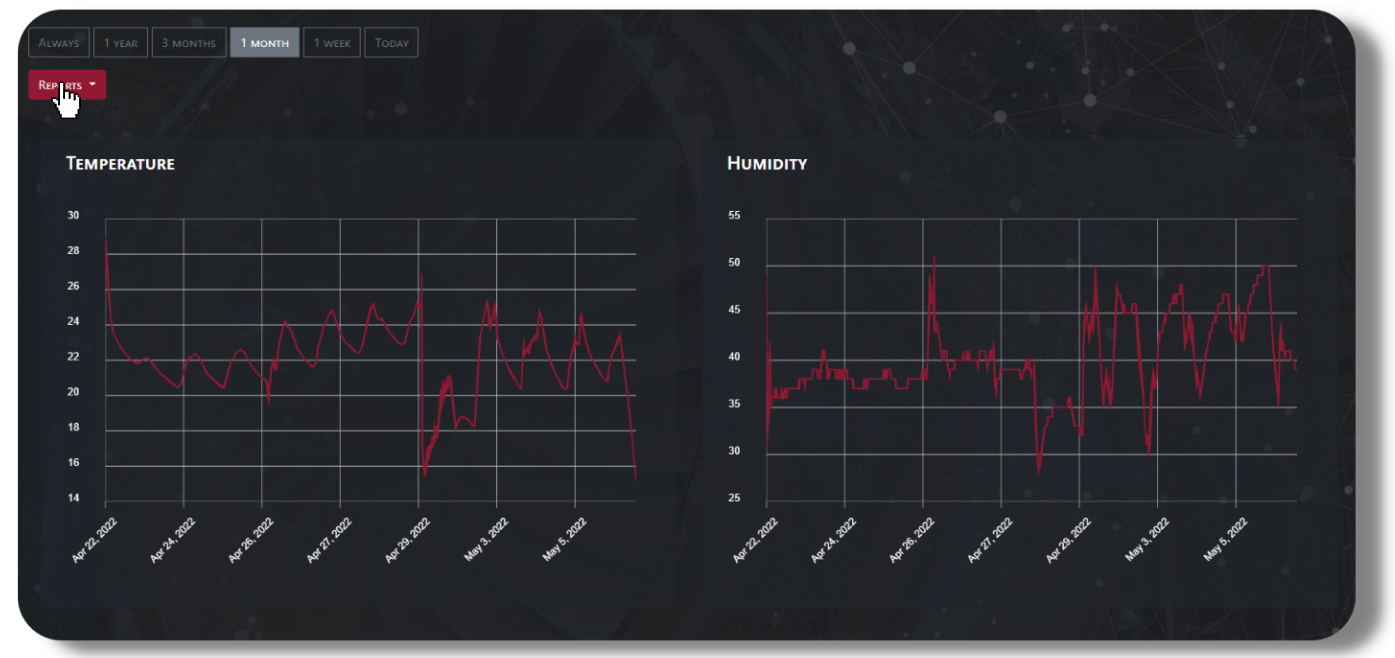Click the Temperature line chart plot
Viewport: 1395px width, 658px height.
pos(371,359)
